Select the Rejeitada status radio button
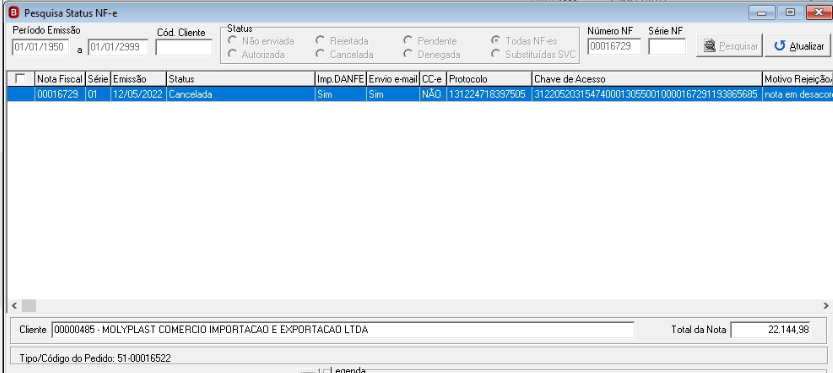 (x=320, y=40)
